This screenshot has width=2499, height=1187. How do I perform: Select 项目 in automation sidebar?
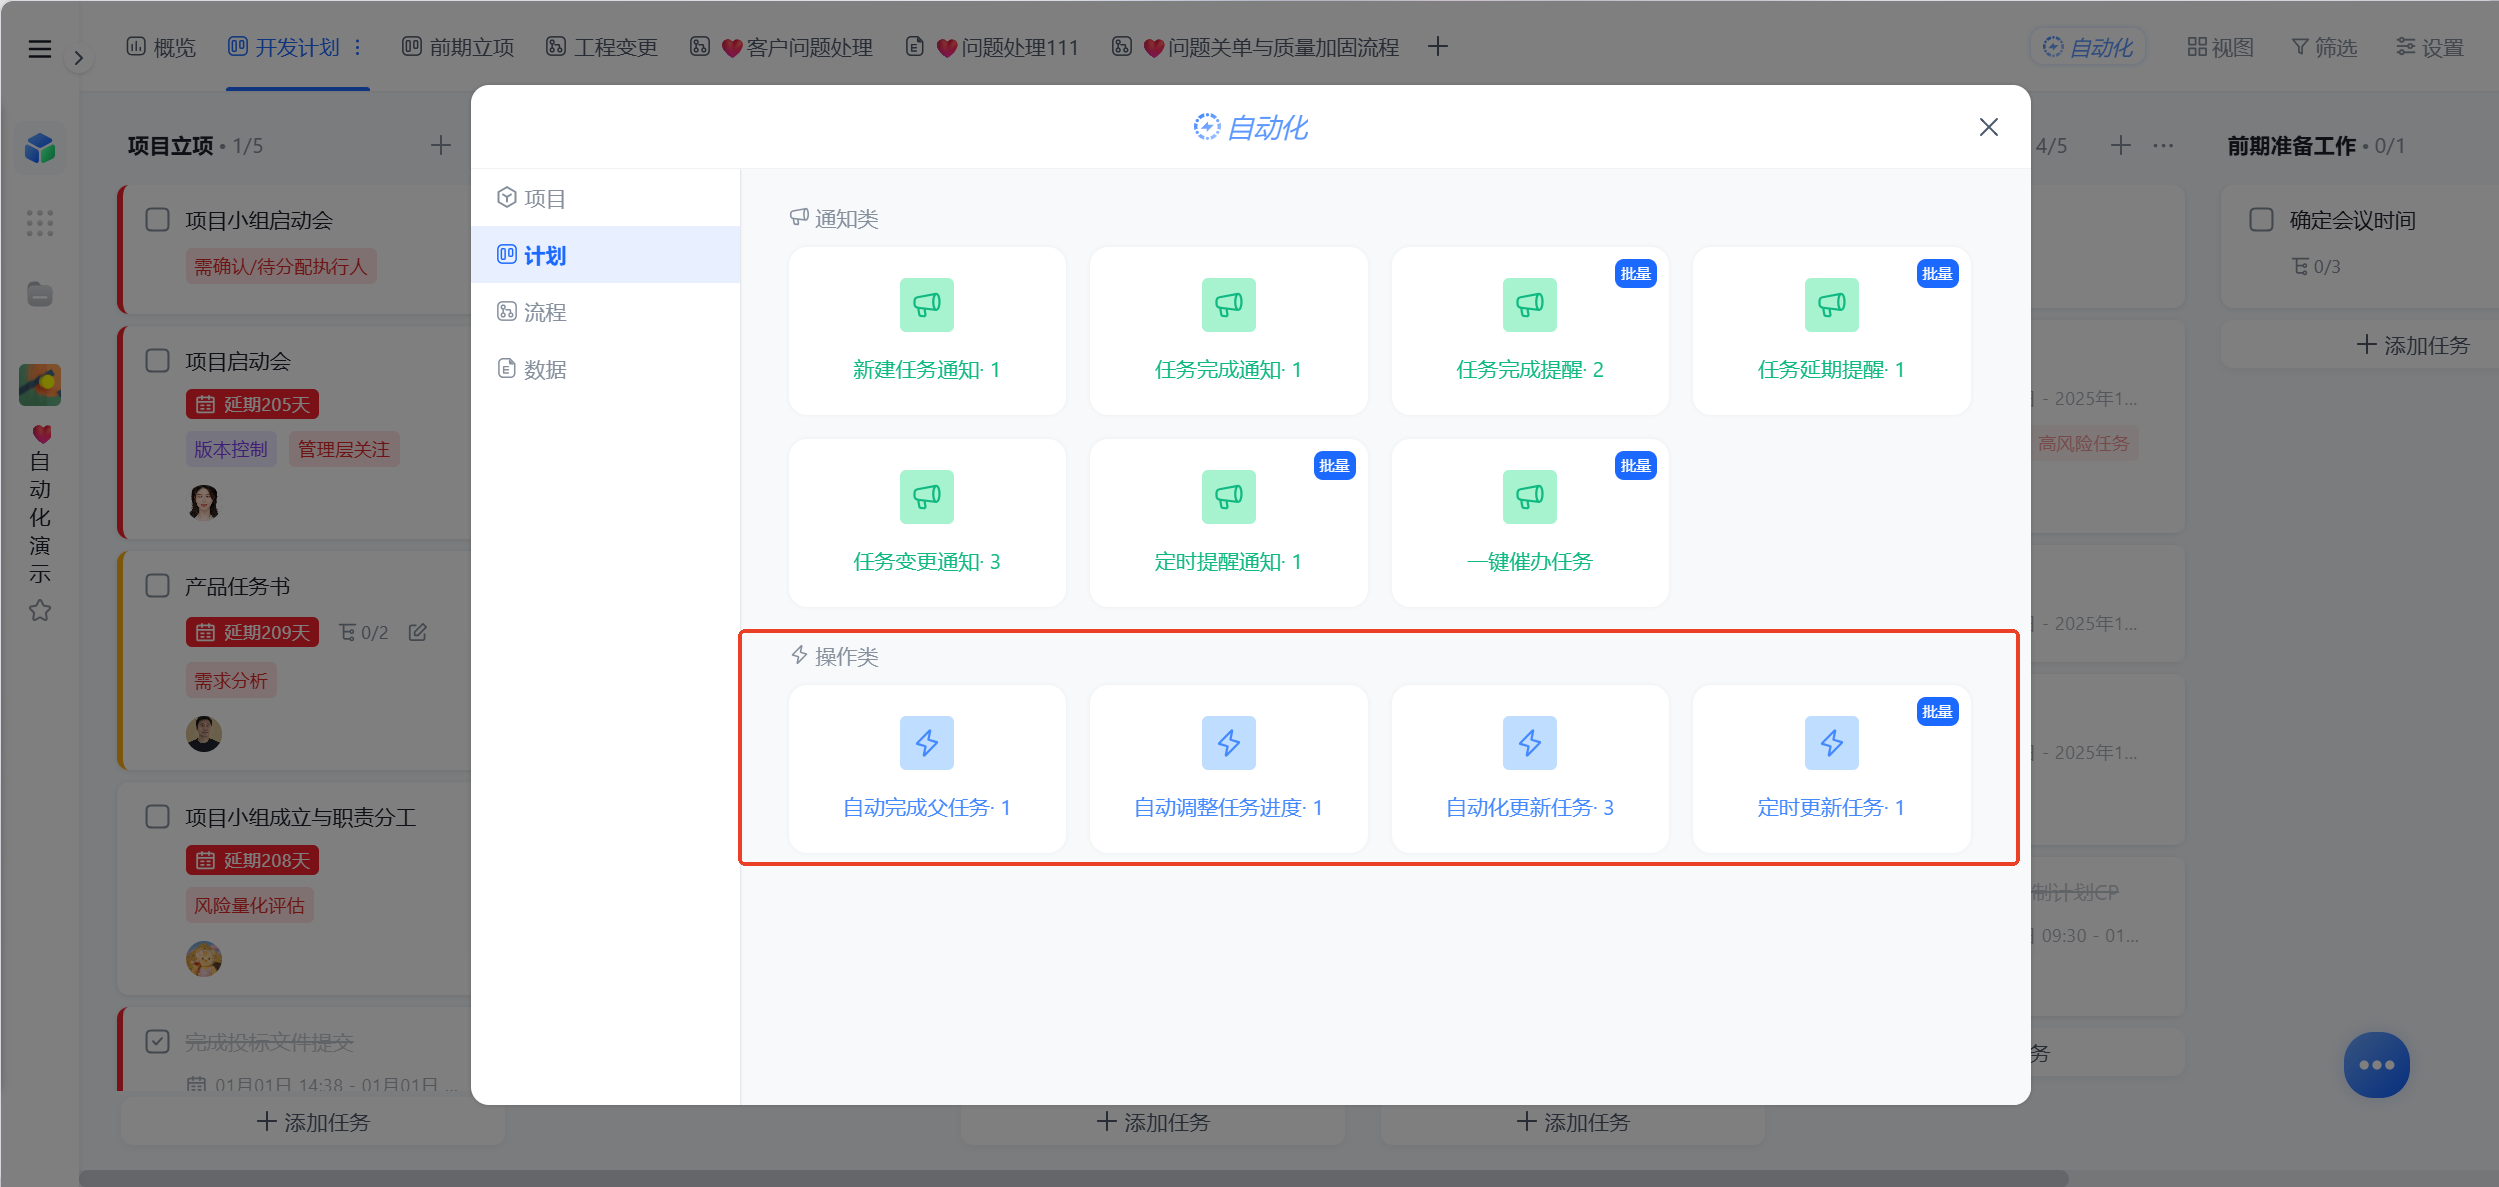pos(605,198)
